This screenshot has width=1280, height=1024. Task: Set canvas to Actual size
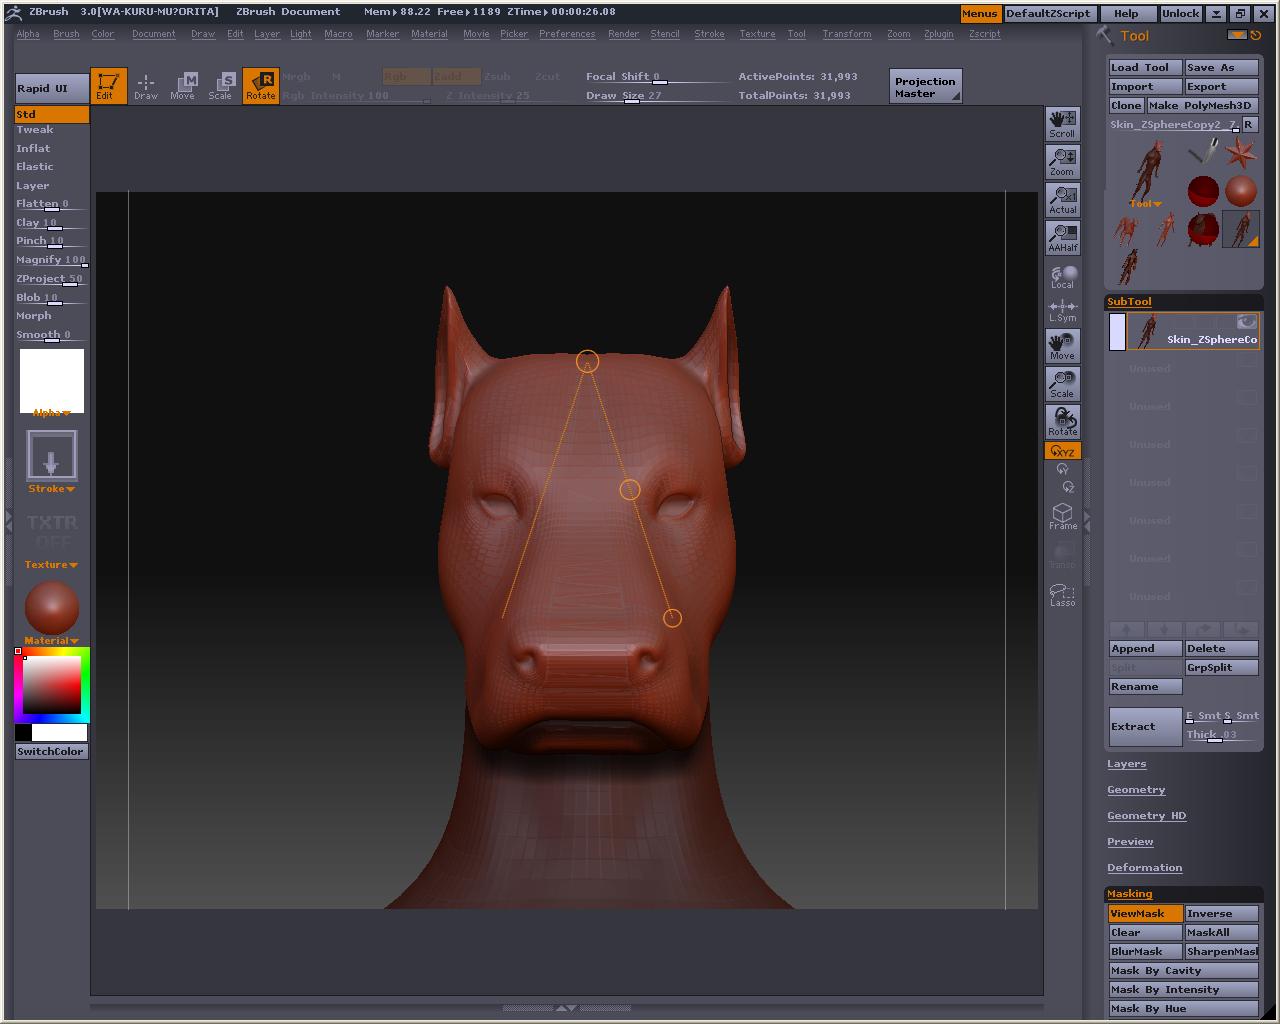[x=1062, y=200]
